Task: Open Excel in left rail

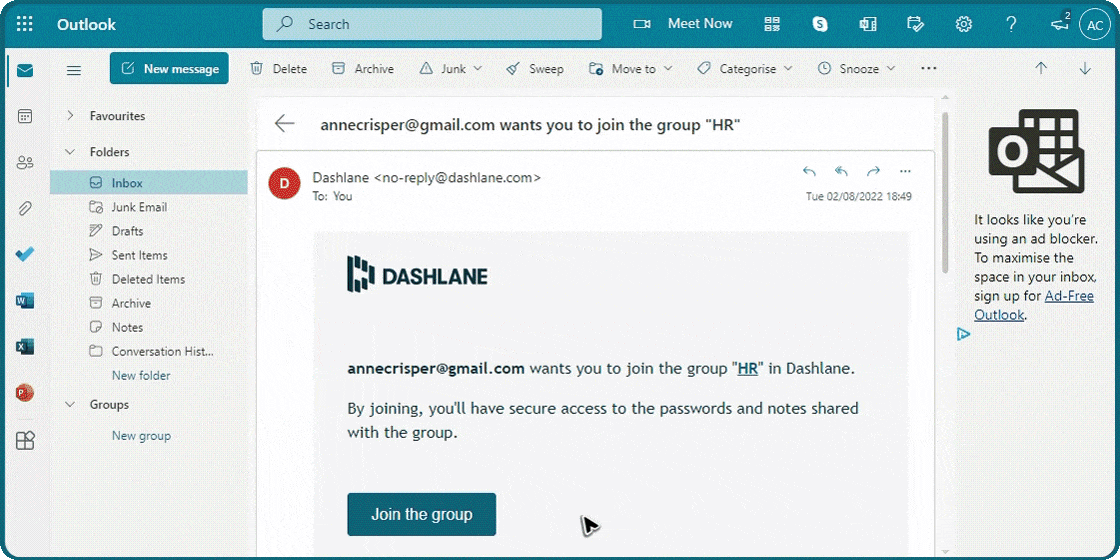Action: (x=25, y=346)
